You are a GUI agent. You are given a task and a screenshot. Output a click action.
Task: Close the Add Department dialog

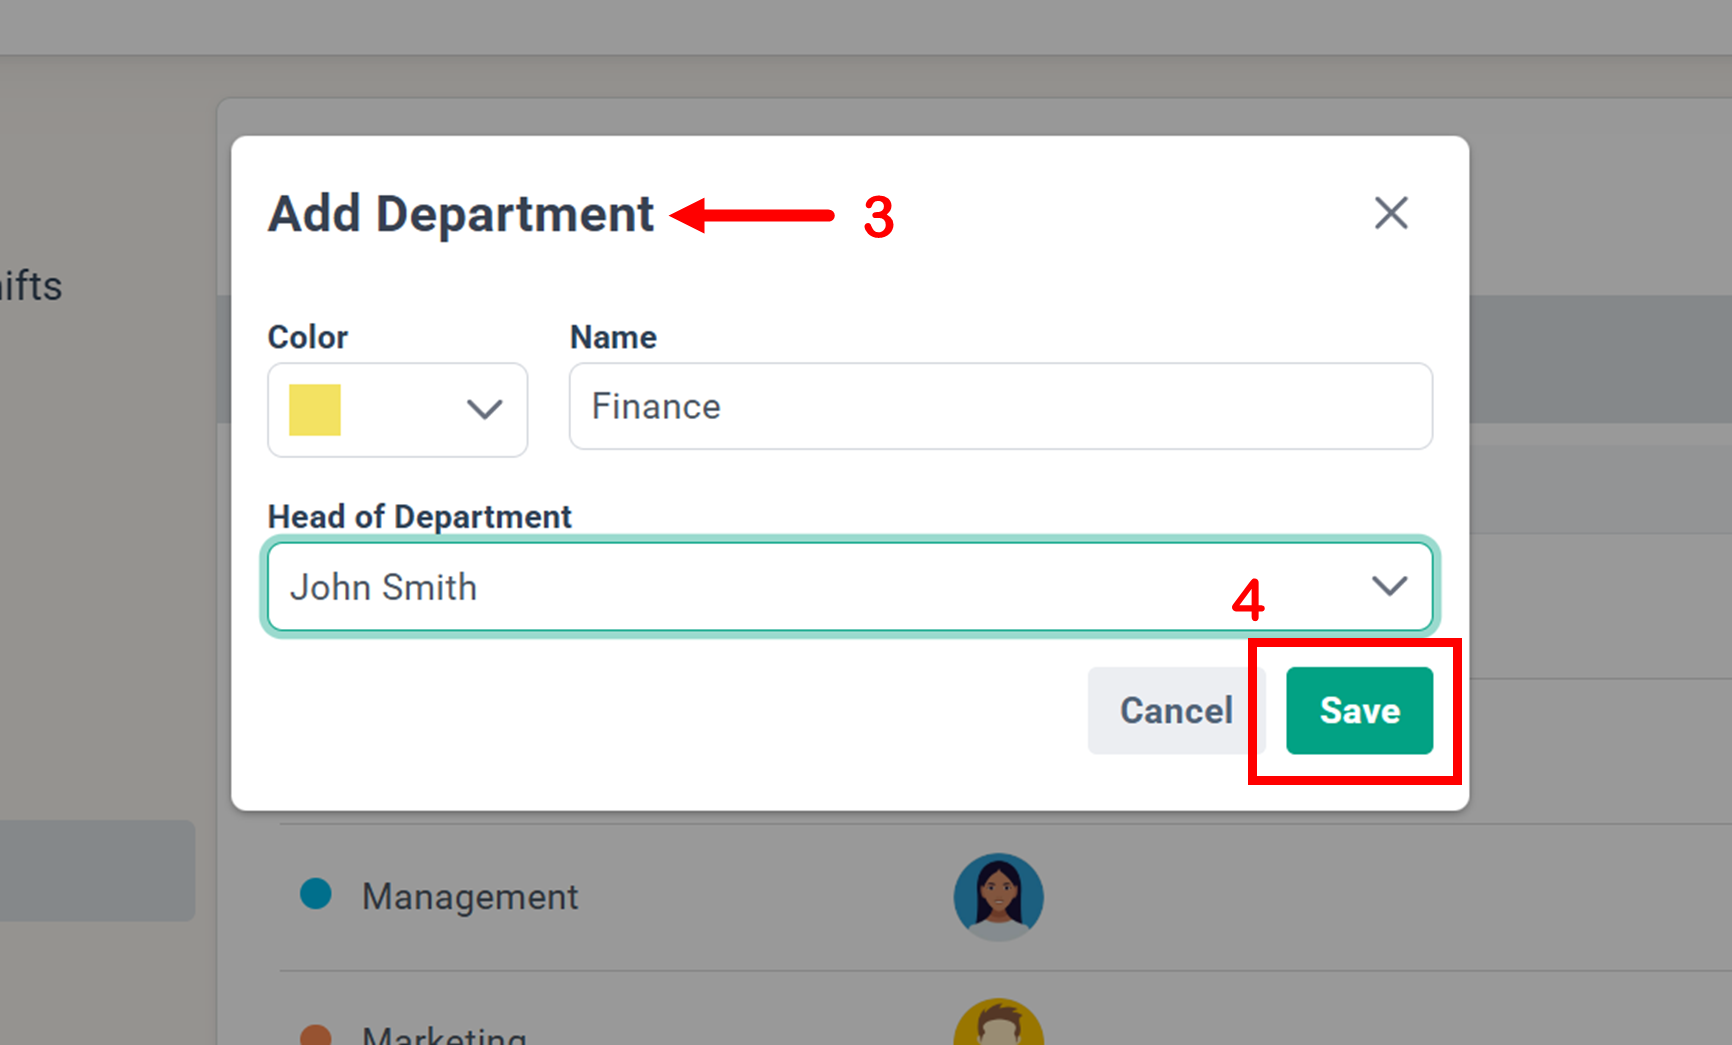1390,213
